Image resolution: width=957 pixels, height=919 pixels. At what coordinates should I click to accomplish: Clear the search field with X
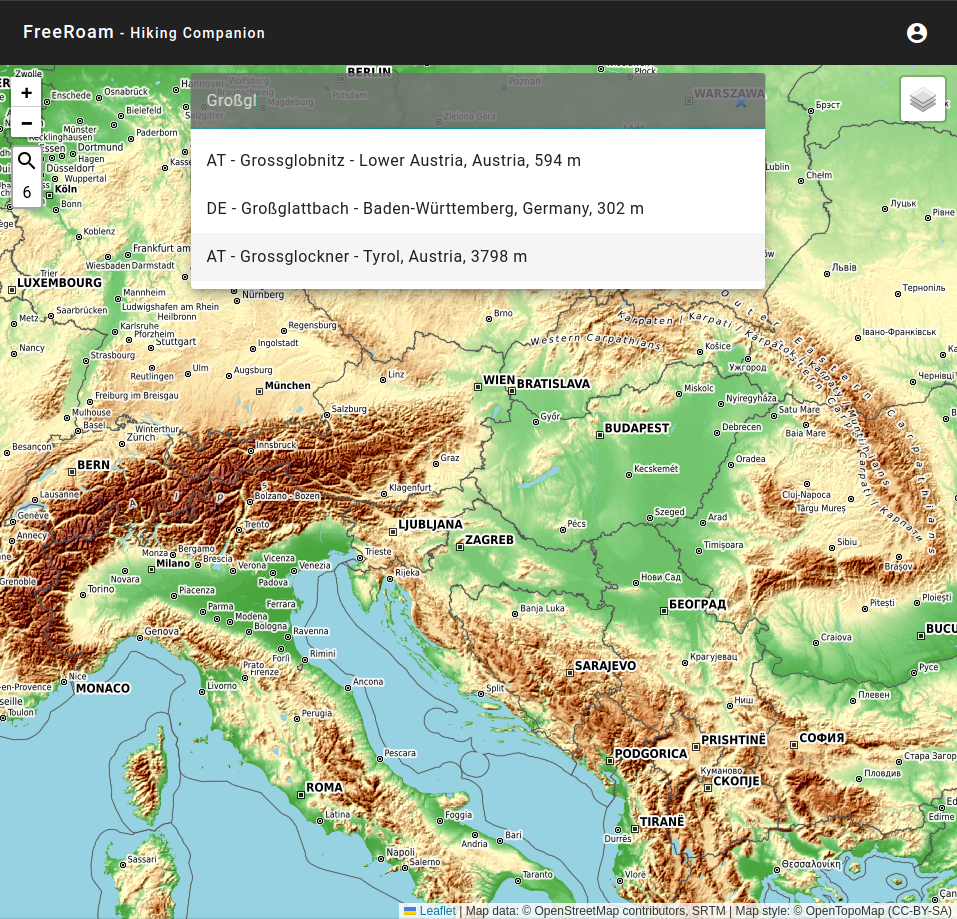(741, 102)
